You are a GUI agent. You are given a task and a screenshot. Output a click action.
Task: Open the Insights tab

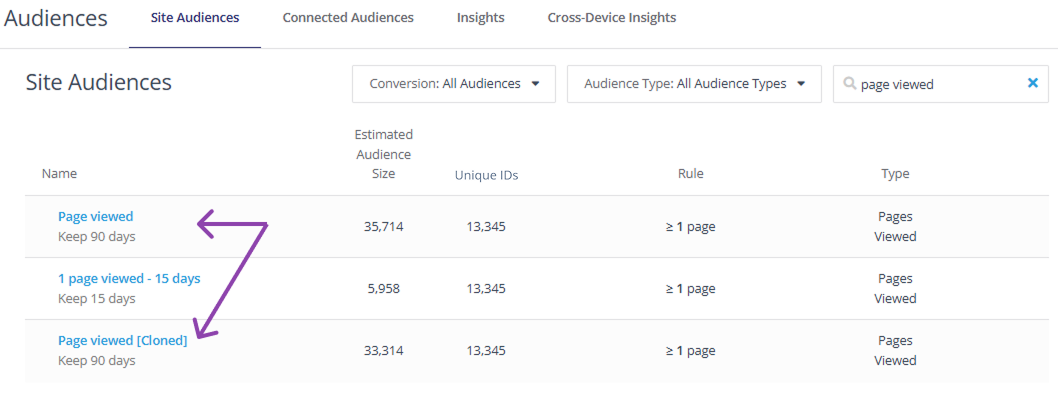pyautogui.click(x=480, y=18)
